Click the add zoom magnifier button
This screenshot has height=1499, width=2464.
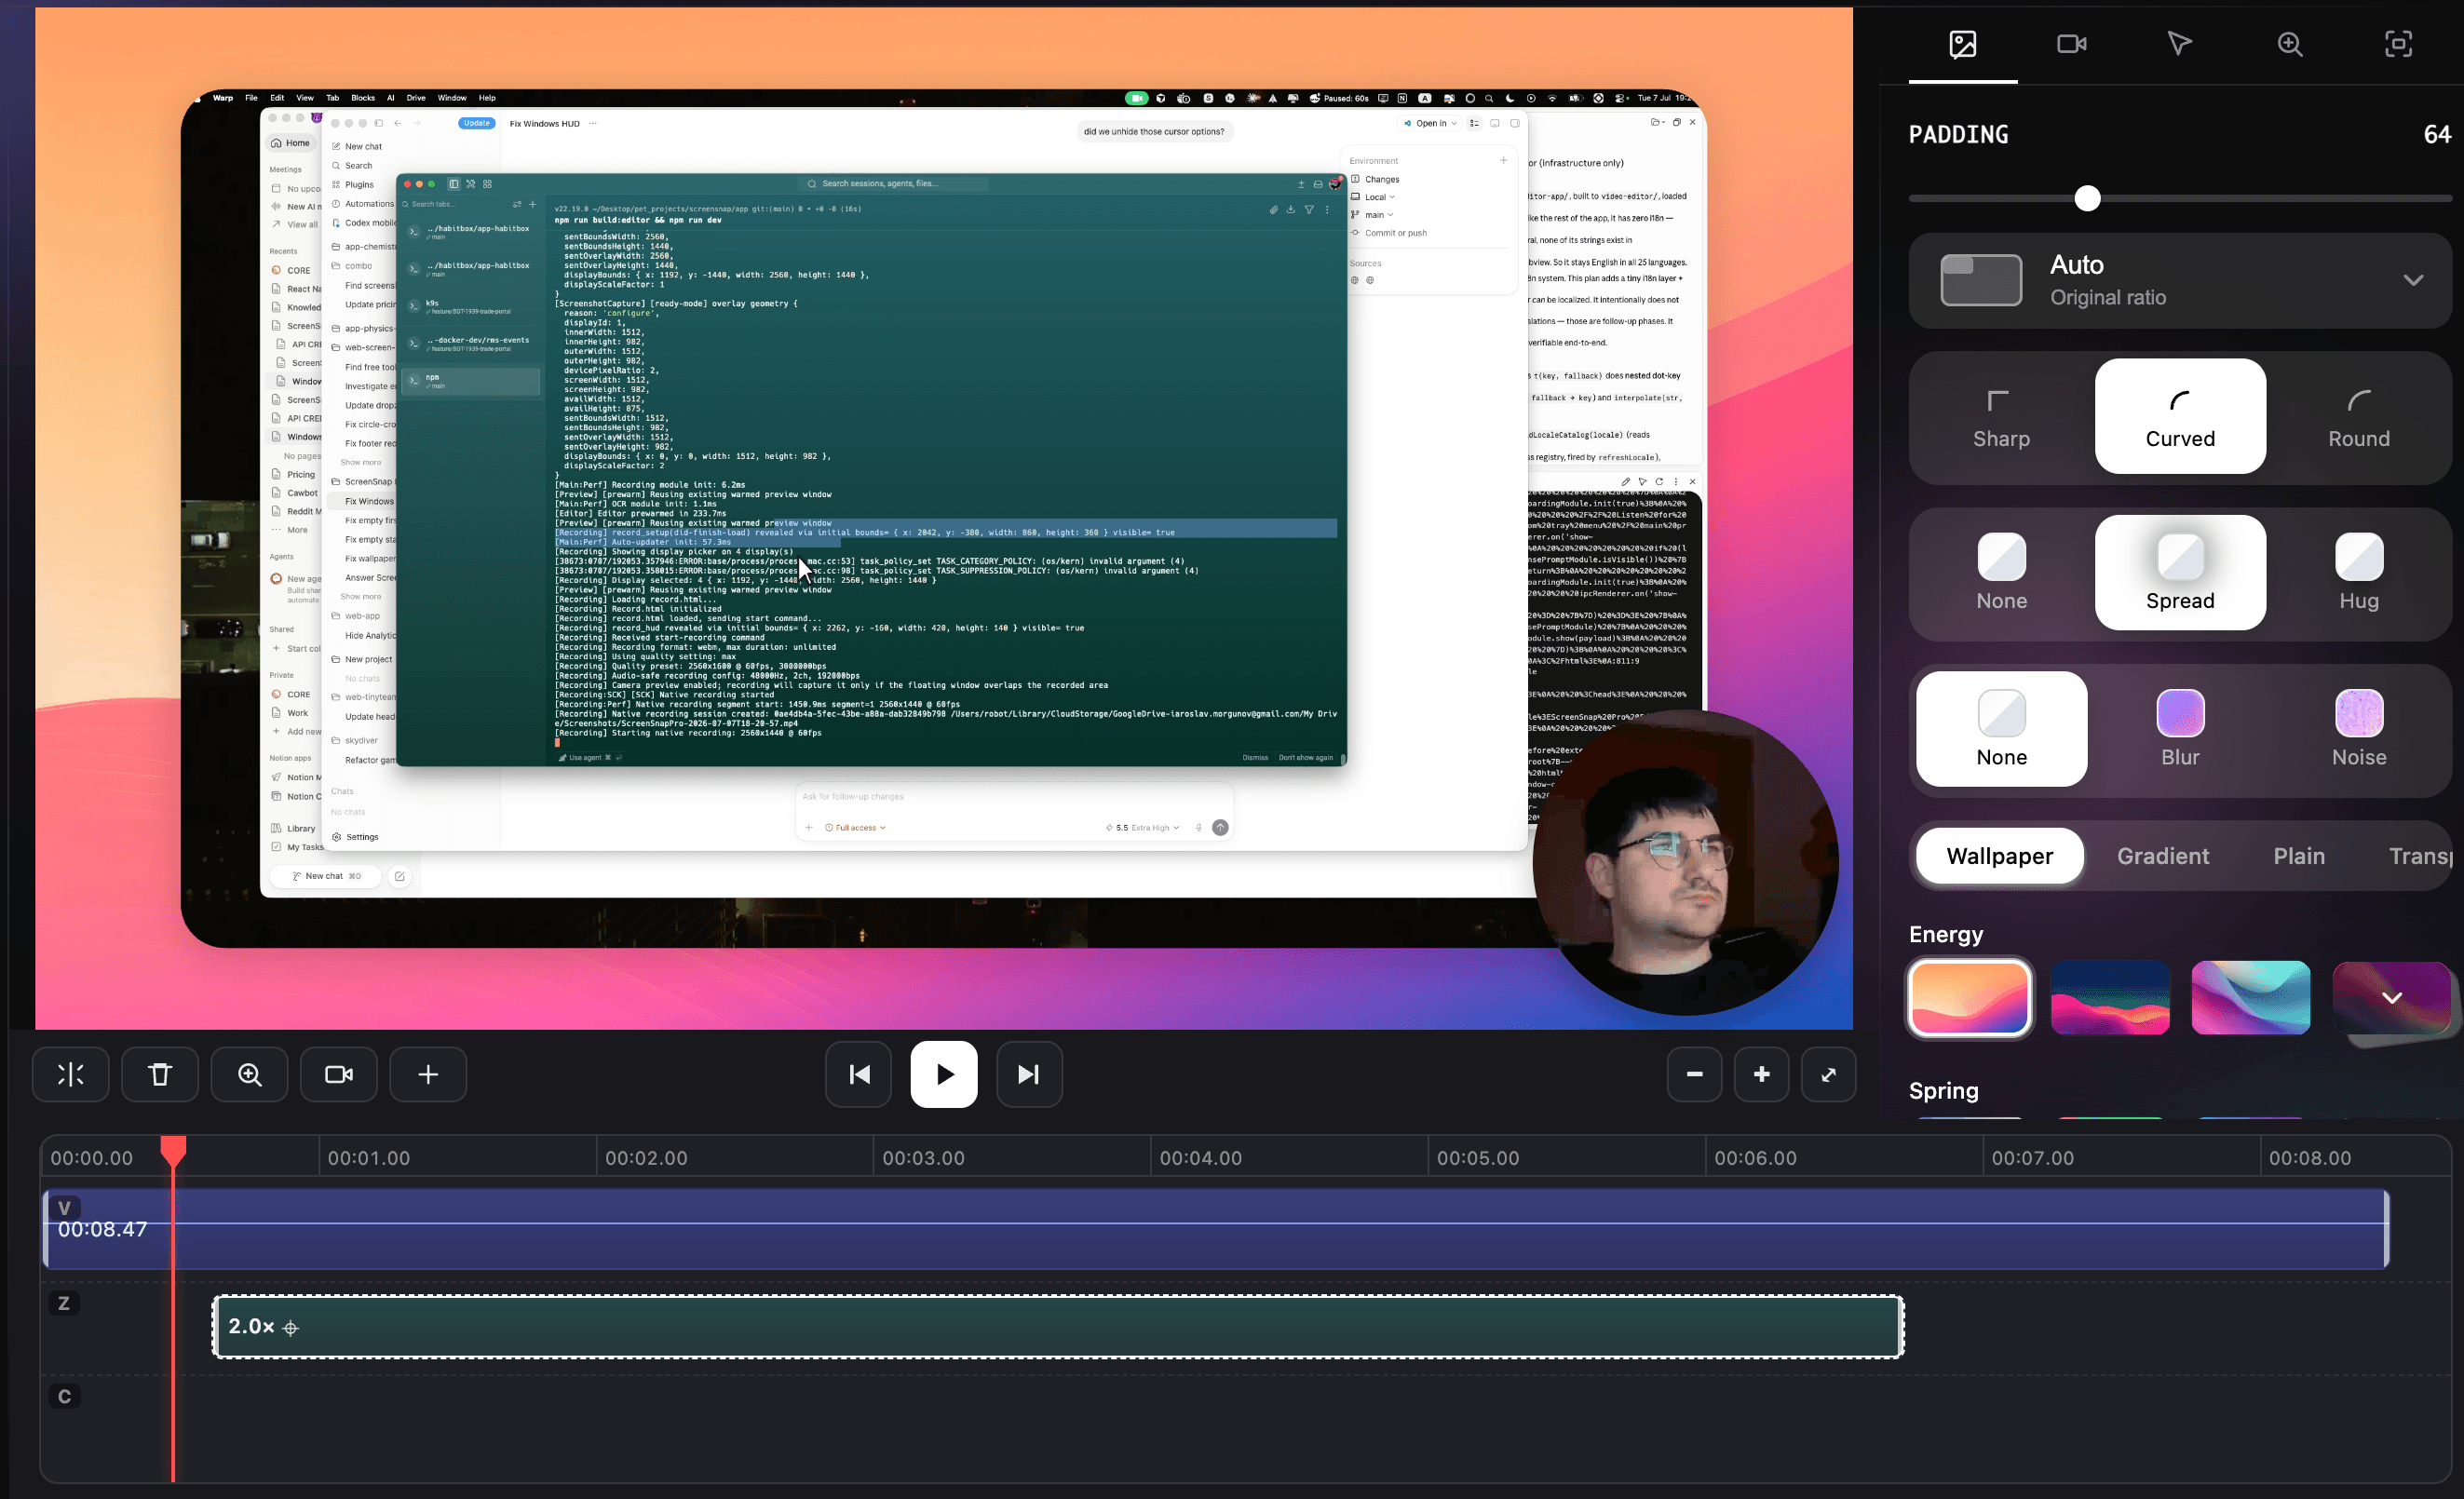[x=250, y=1074]
